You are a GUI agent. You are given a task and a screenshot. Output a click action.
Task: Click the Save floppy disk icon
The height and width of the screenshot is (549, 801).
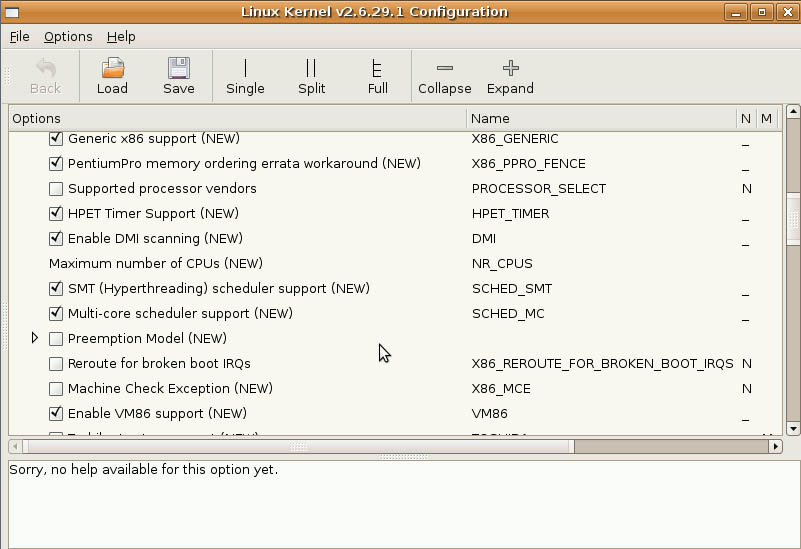pyautogui.click(x=179, y=69)
